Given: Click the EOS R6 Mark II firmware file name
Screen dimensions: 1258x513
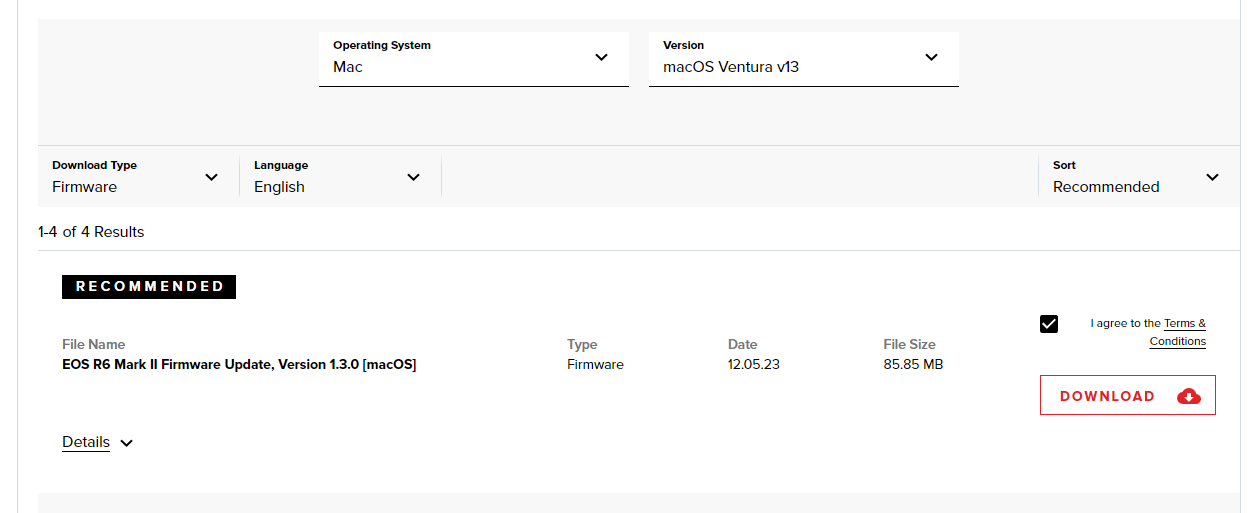Looking at the screenshot, I should 239,364.
